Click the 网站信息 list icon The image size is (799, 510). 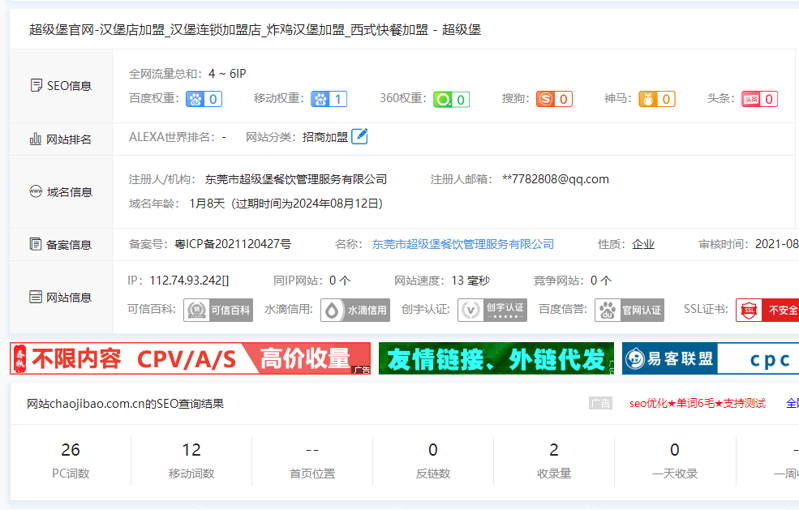click(35, 297)
